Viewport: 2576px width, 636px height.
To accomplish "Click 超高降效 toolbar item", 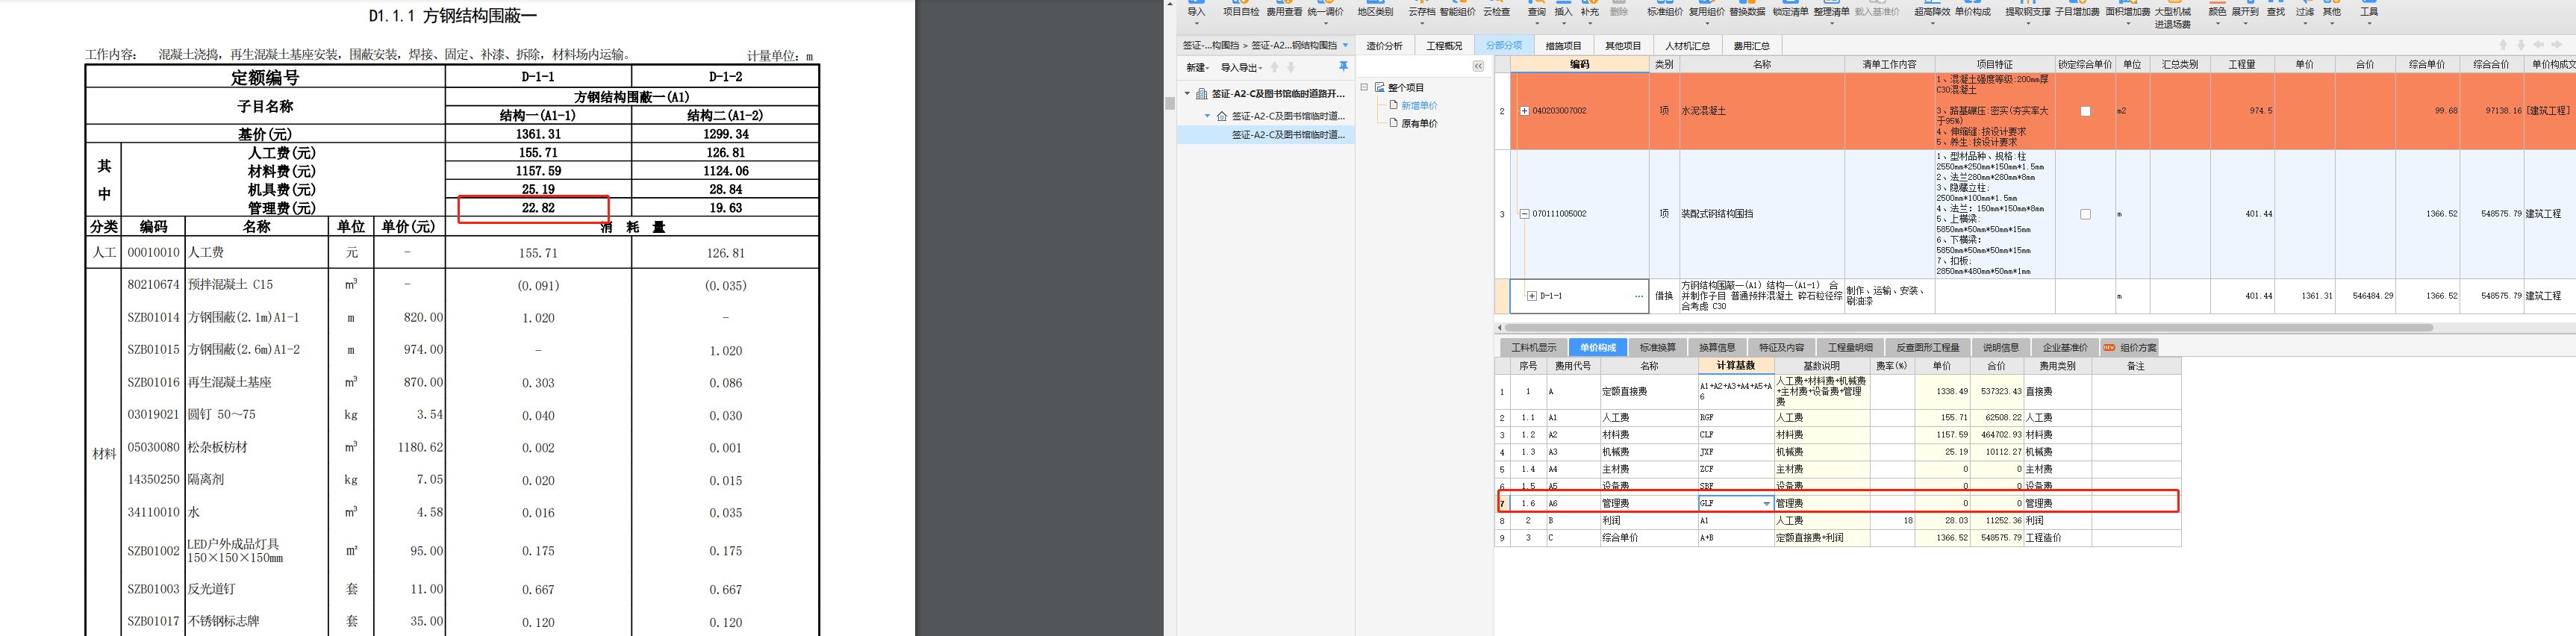I will coord(1932,12).
